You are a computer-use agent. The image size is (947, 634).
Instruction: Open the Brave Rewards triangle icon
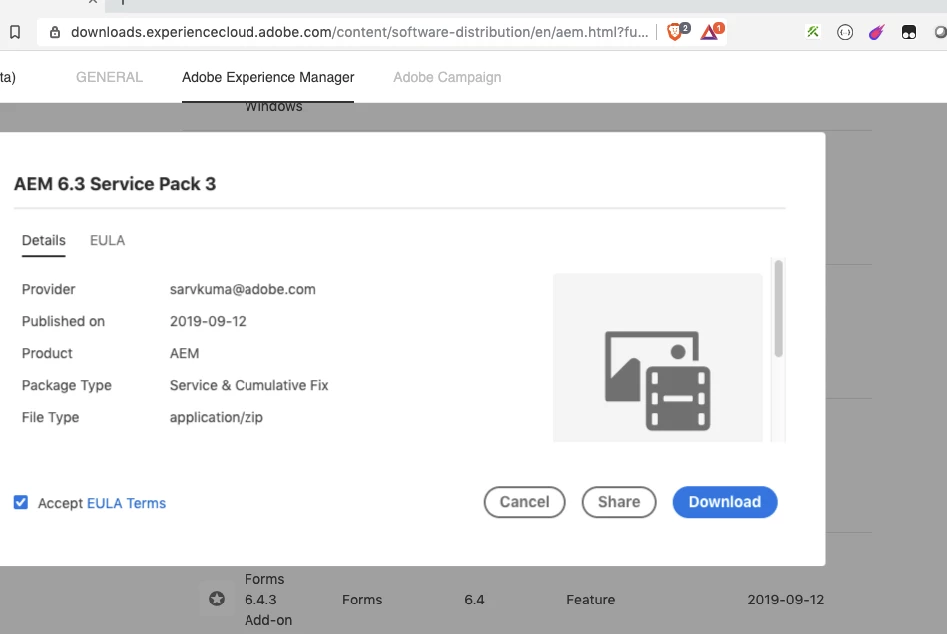pyautogui.click(x=709, y=32)
